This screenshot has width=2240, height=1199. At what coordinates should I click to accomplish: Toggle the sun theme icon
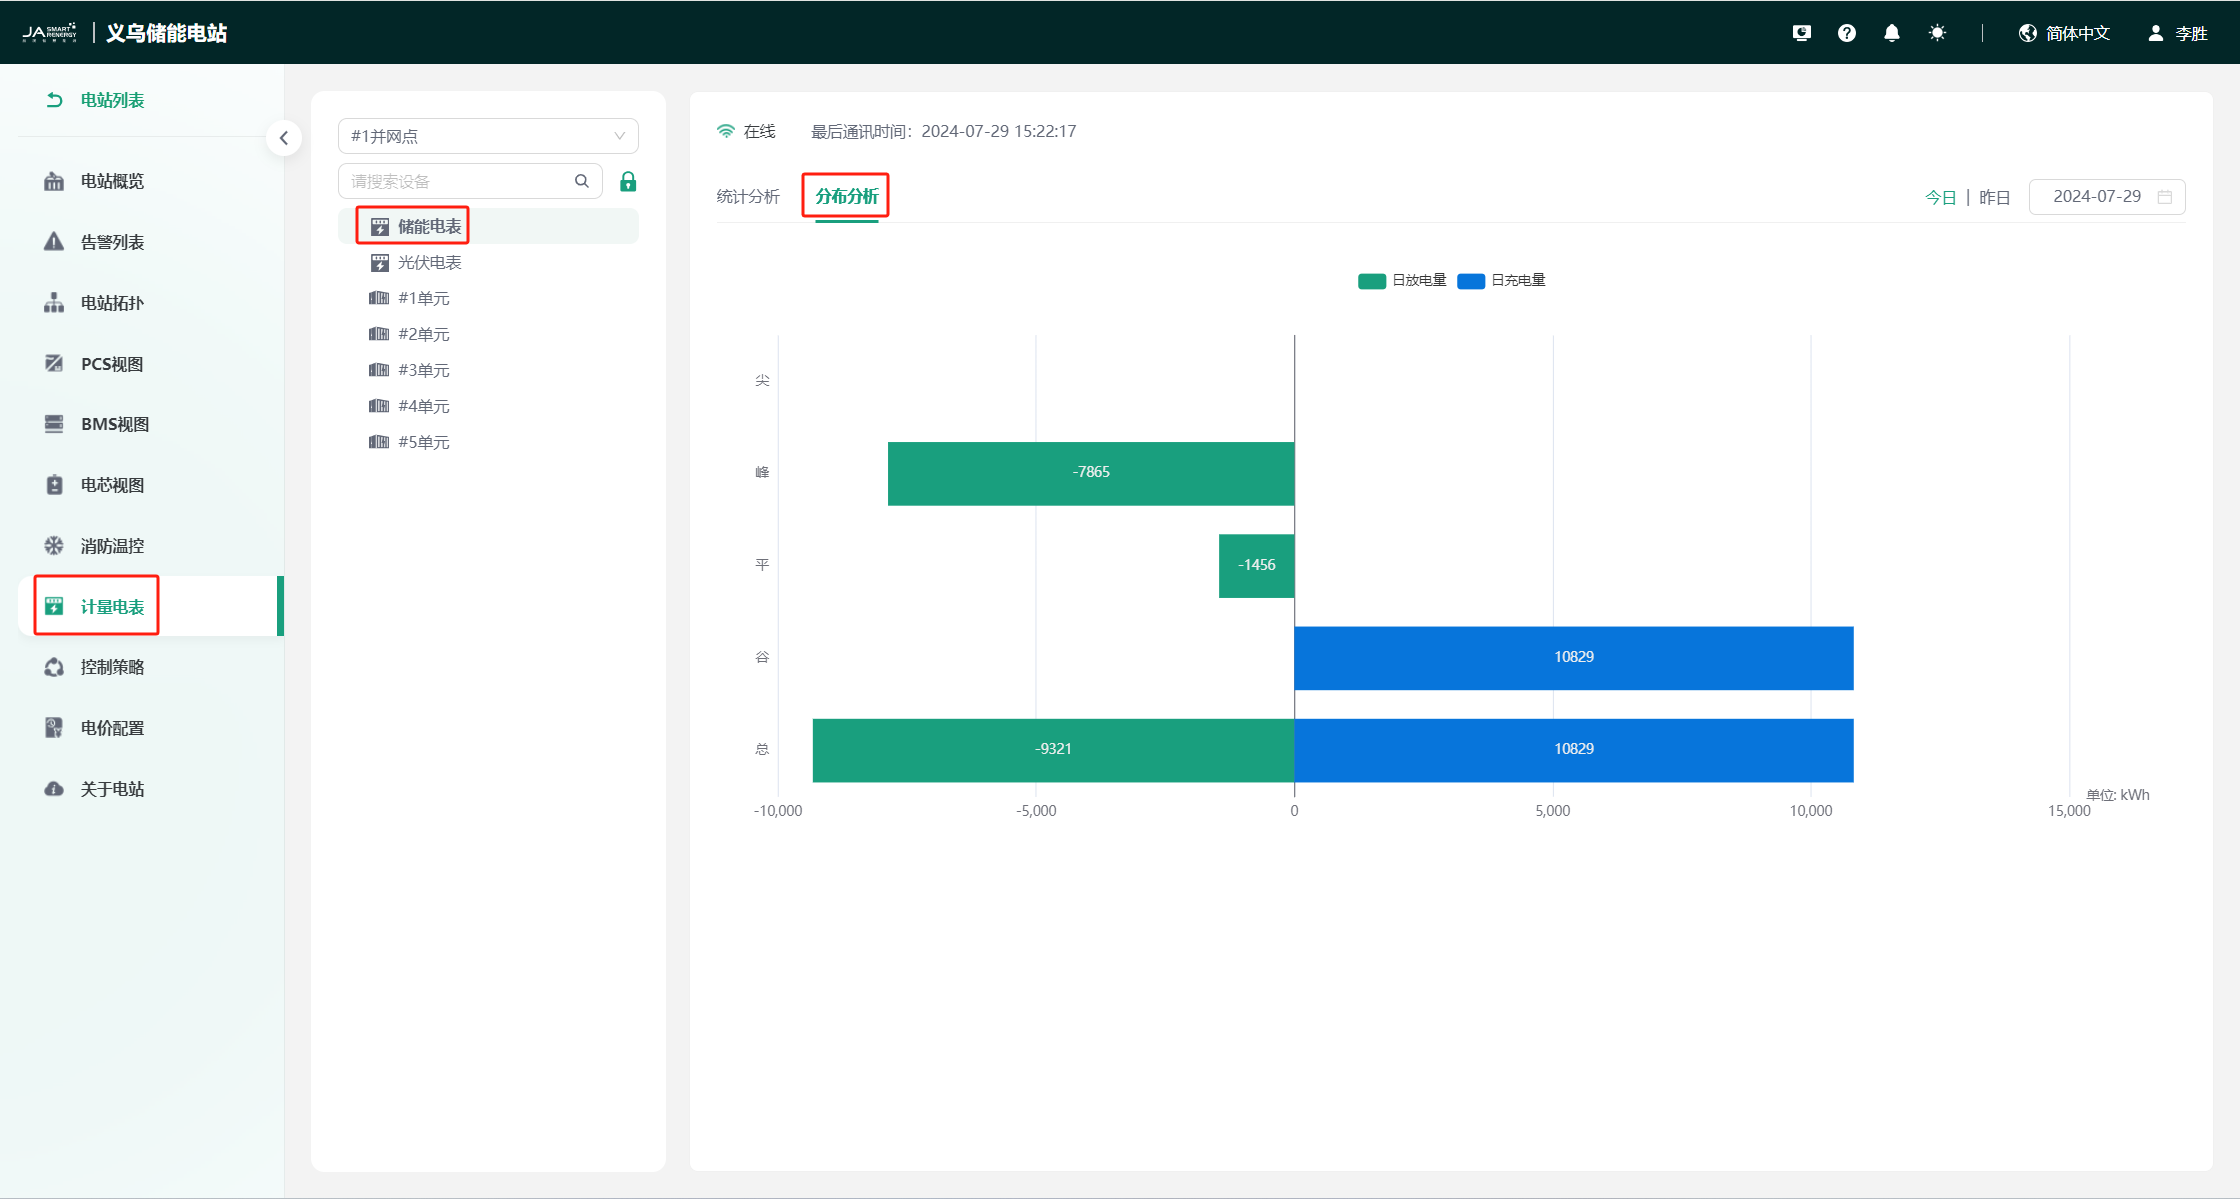1937,33
